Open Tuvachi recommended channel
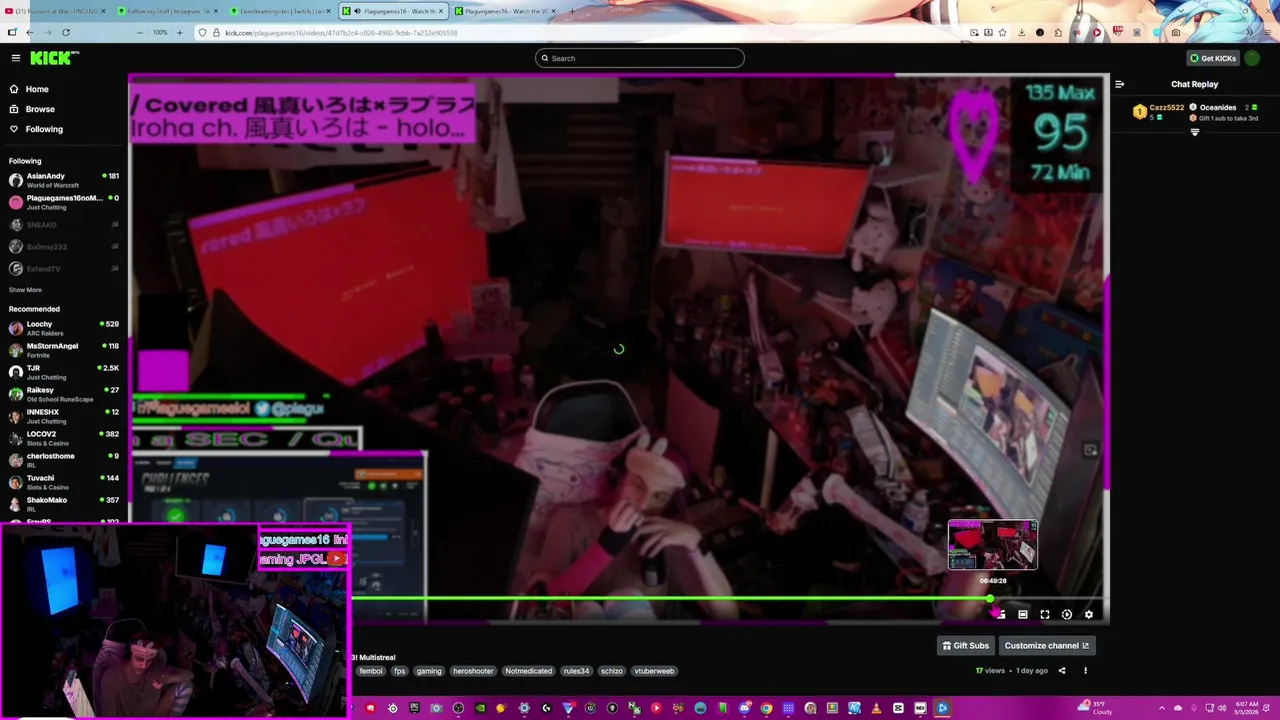The width and height of the screenshot is (1280, 720). 63,482
